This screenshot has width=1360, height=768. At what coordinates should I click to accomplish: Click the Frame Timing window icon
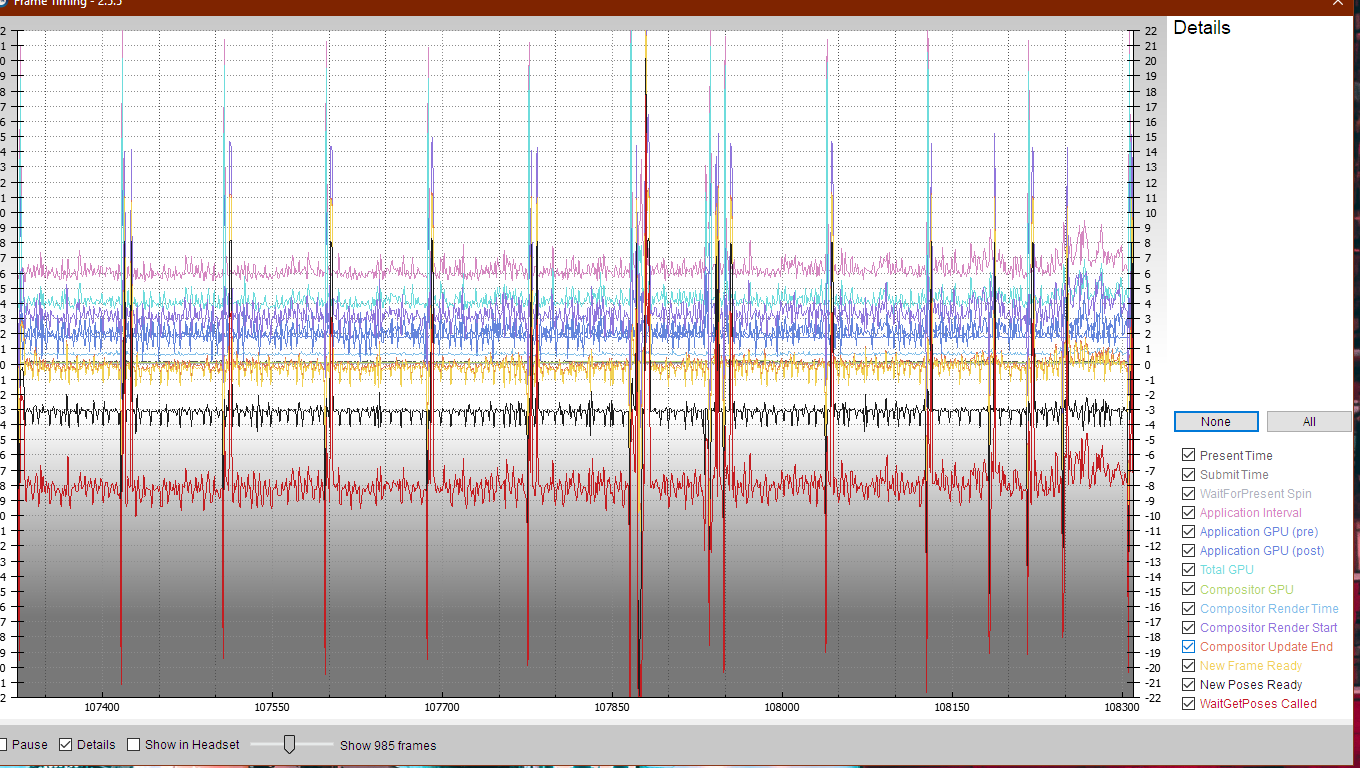[3, 3]
